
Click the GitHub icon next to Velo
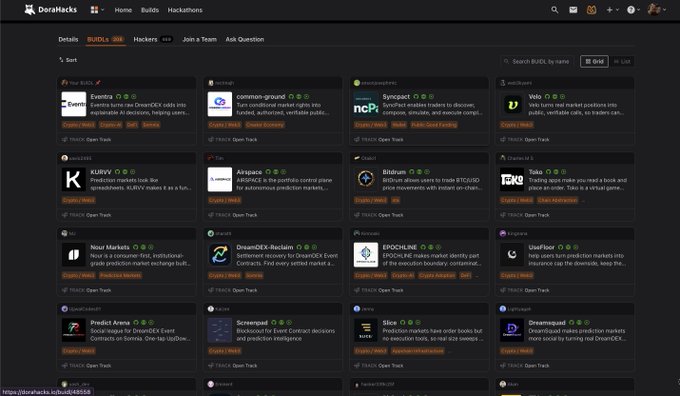pyautogui.click(x=547, y=96)
